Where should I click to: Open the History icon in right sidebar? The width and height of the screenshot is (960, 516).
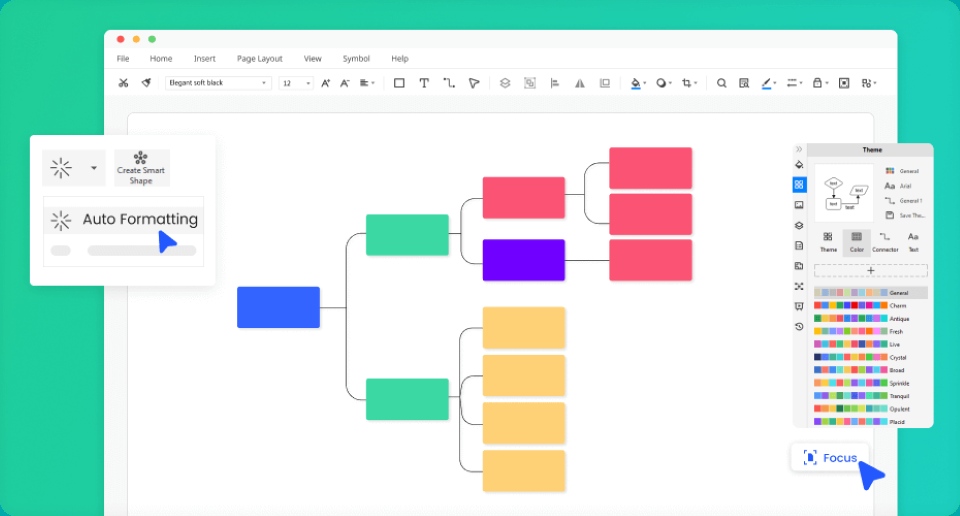[x=799, y=326]
